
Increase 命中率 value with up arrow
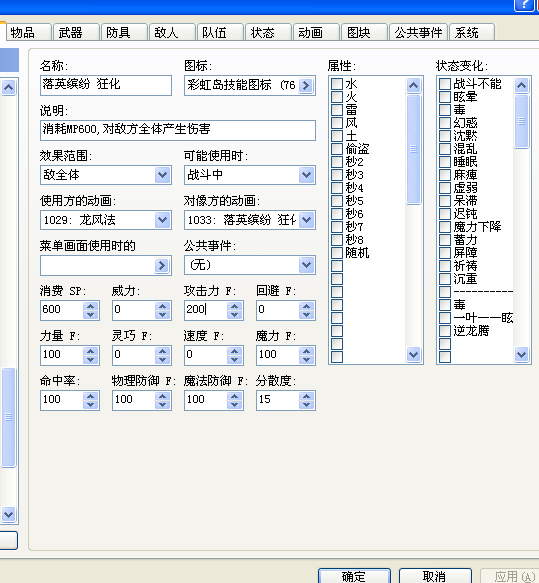[x=91, y=396]
